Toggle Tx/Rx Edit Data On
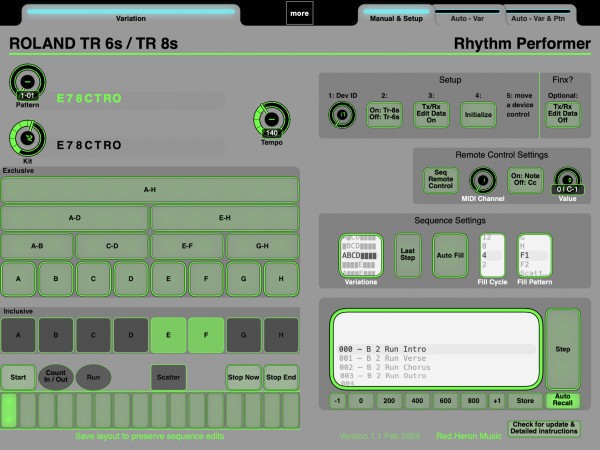The image size is (600, 450). (431, 114)
